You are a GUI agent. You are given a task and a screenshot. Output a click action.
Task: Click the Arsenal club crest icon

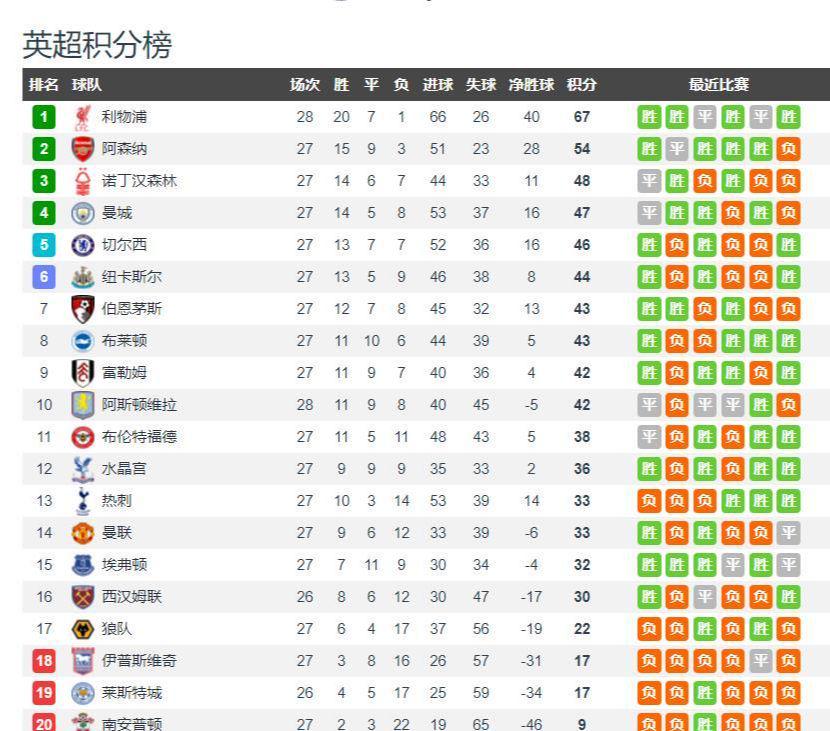(x=83, y=149)
